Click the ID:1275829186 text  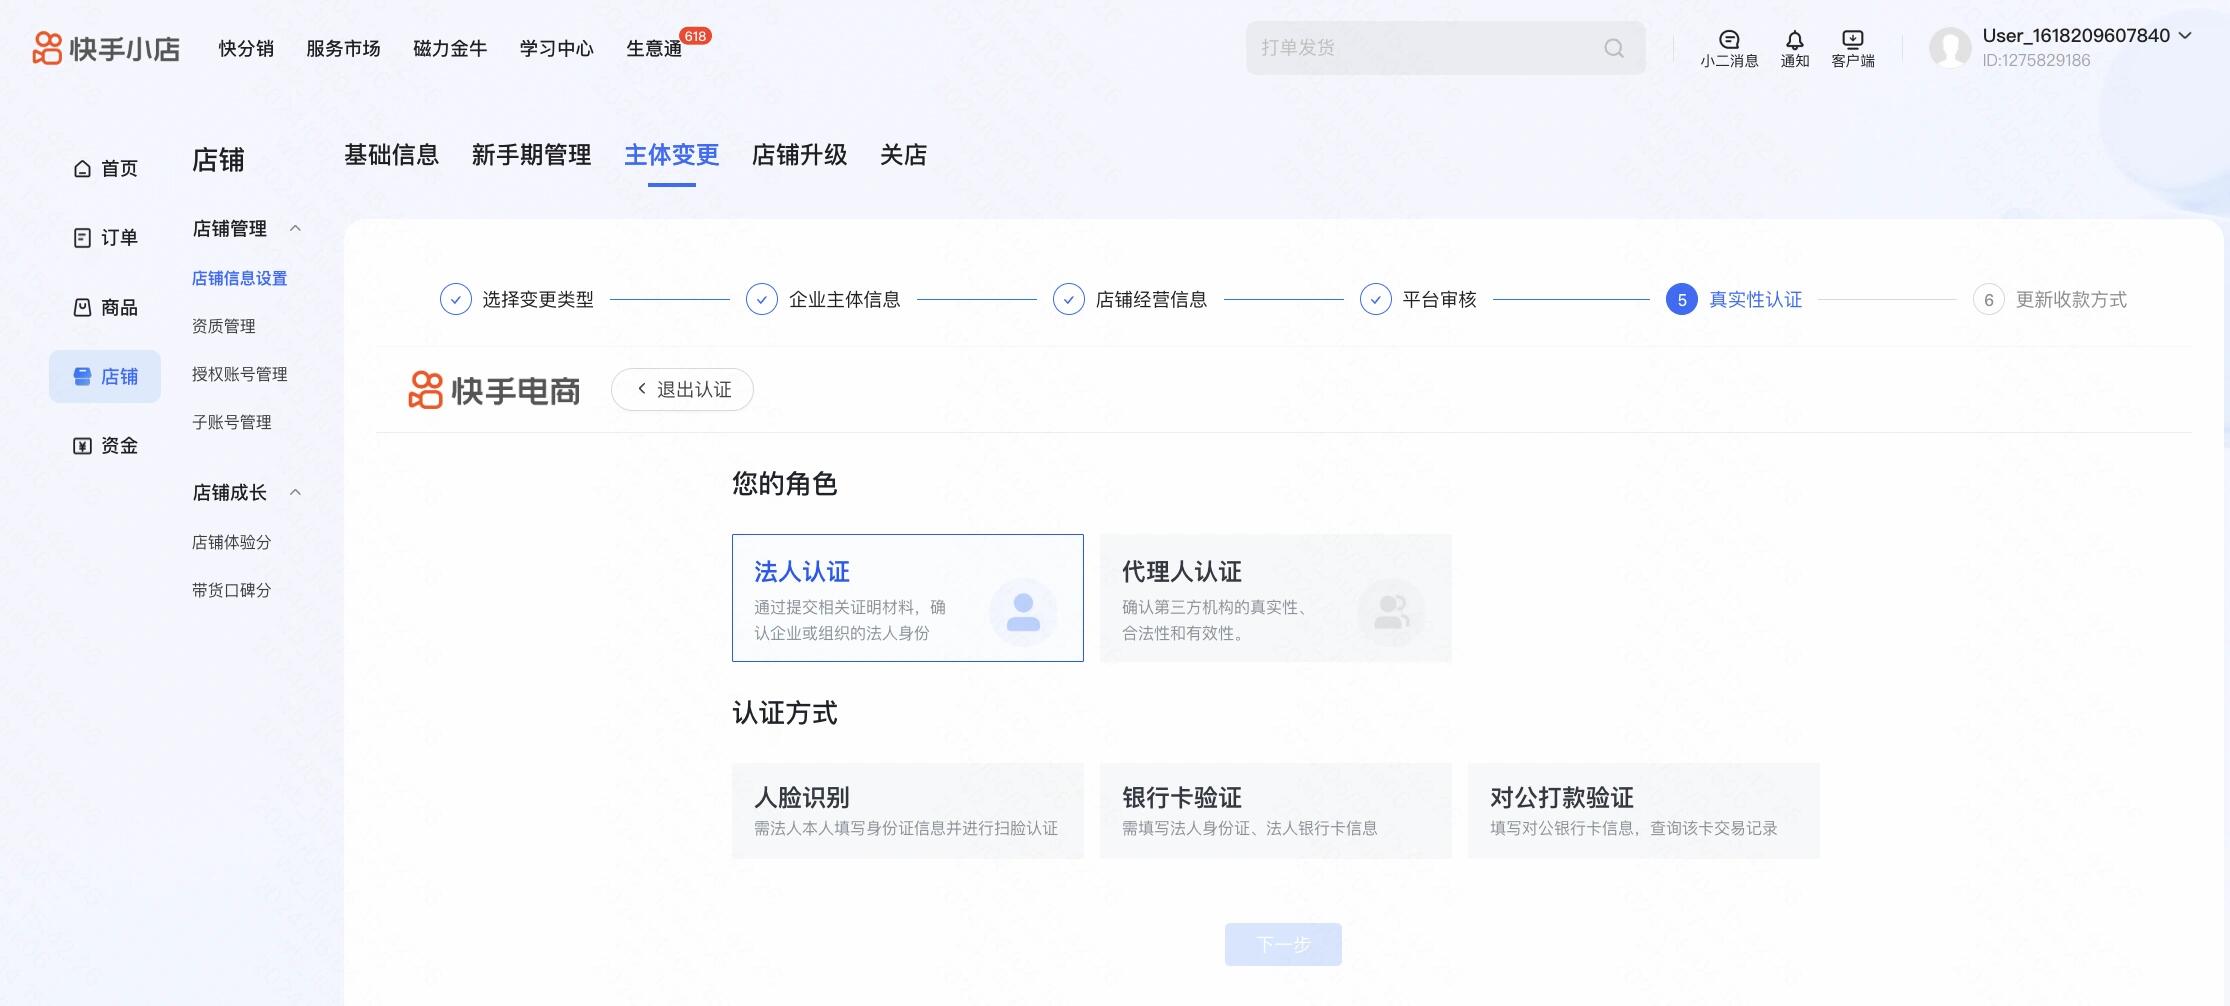[2036, 60]
